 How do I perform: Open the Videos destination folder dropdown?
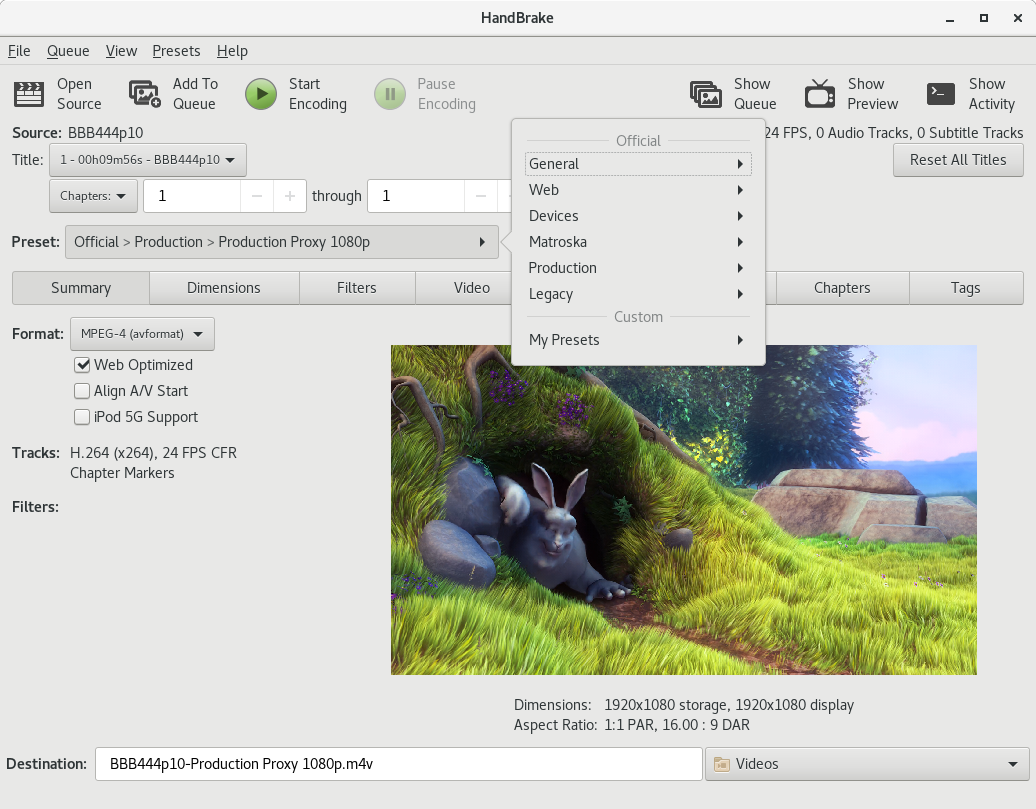867,764
